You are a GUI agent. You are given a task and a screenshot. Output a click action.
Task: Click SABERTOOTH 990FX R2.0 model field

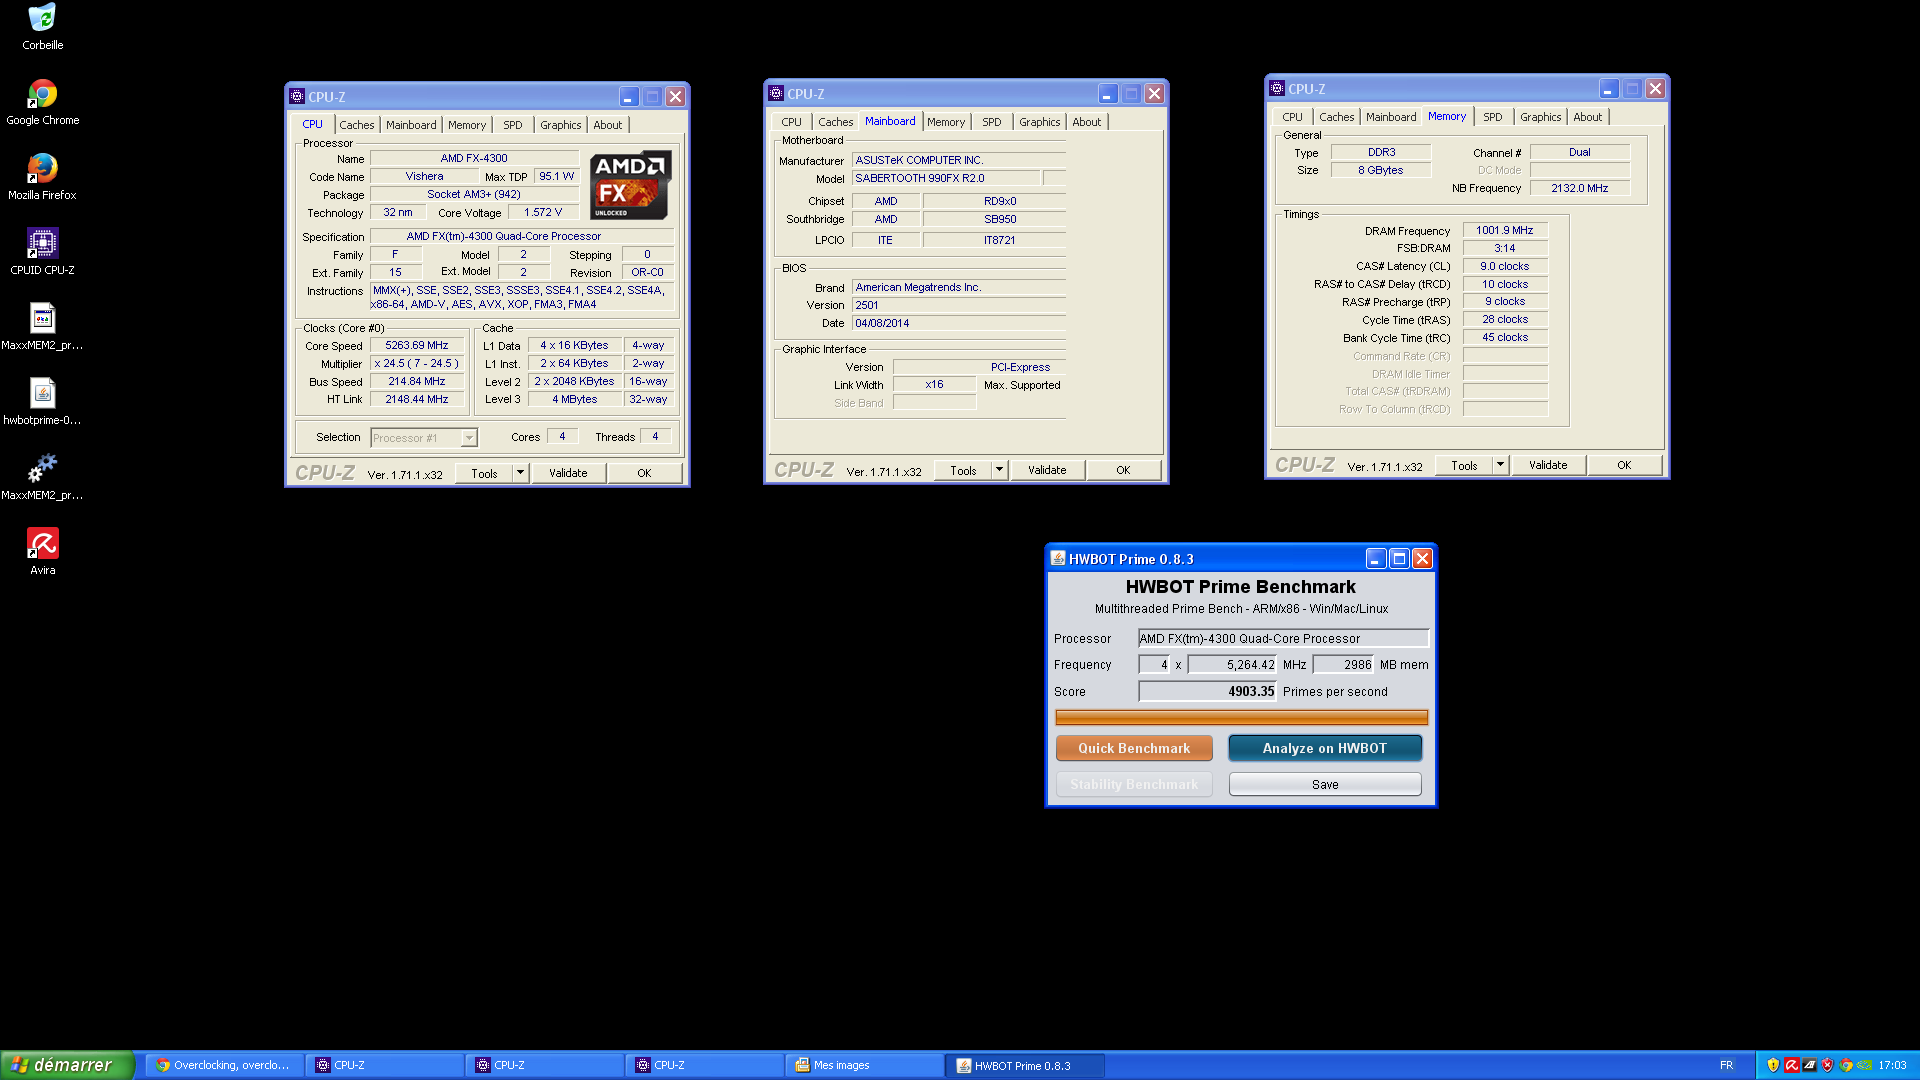pos(946,178)
